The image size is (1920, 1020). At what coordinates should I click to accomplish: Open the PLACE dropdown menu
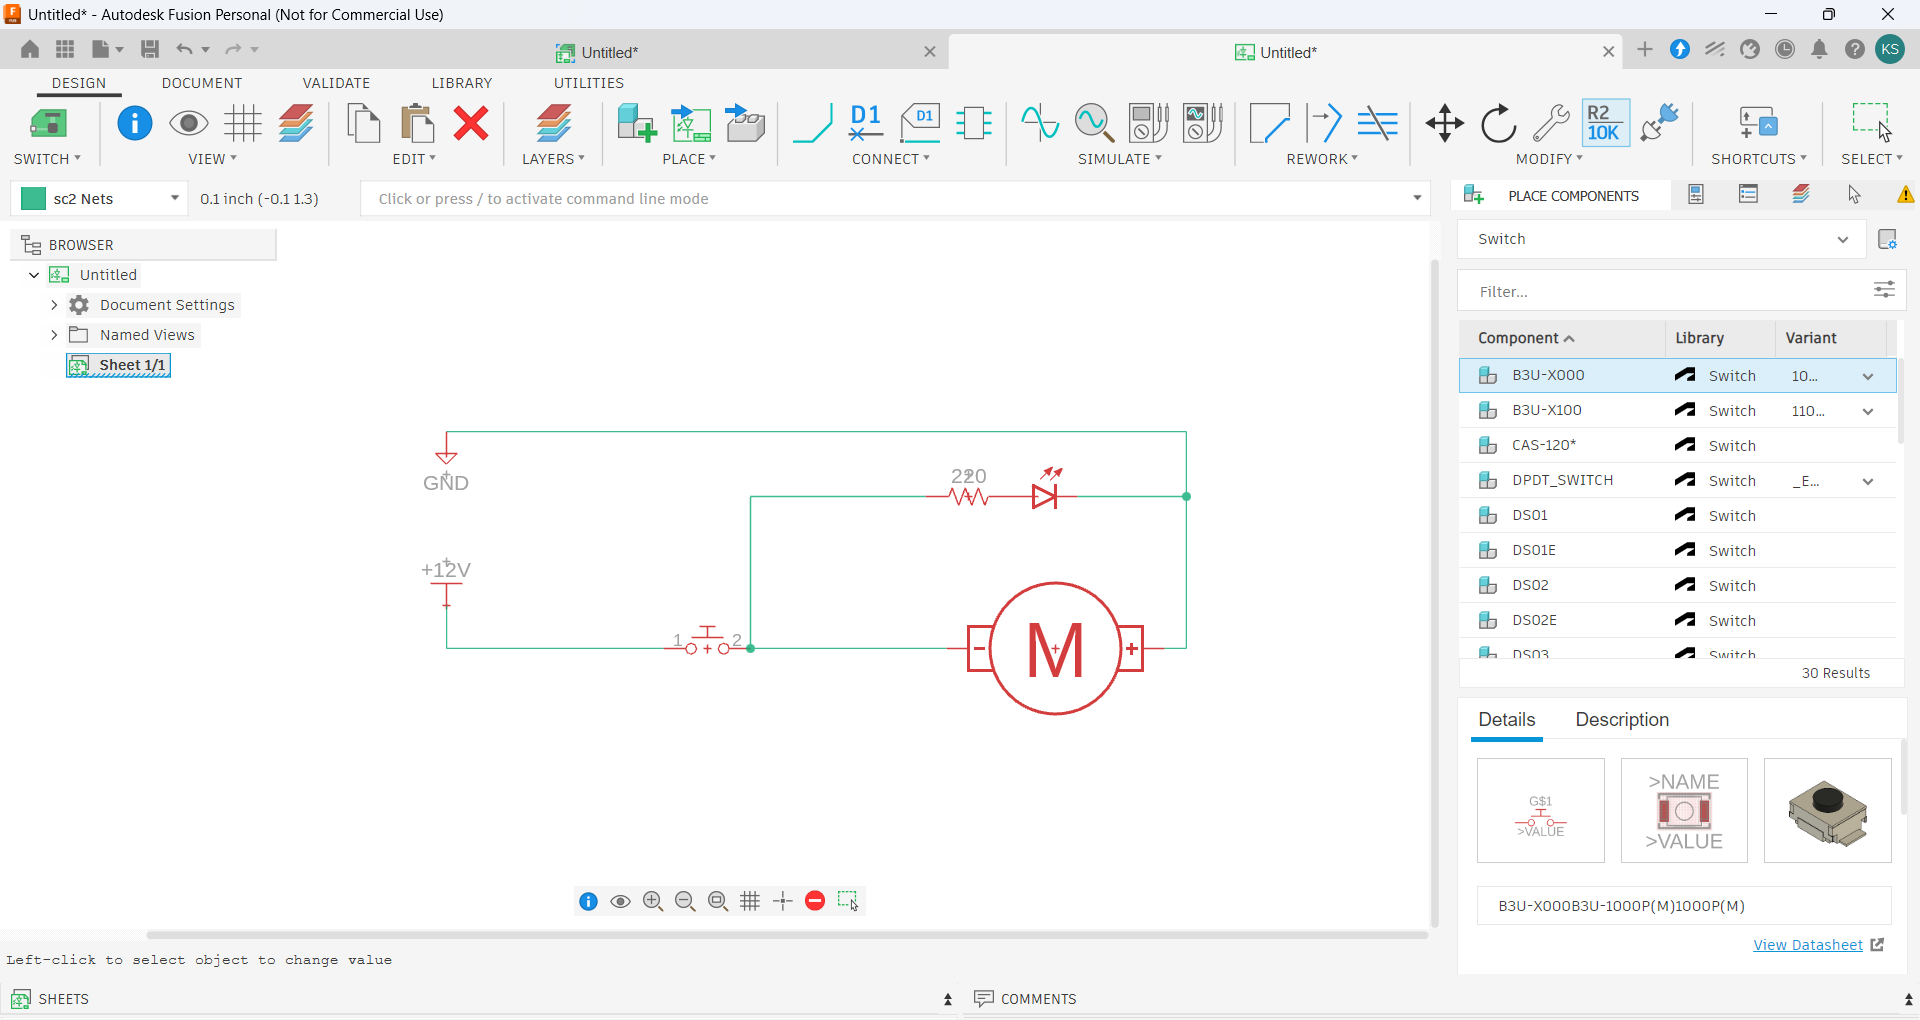click(x=689, y=159)
